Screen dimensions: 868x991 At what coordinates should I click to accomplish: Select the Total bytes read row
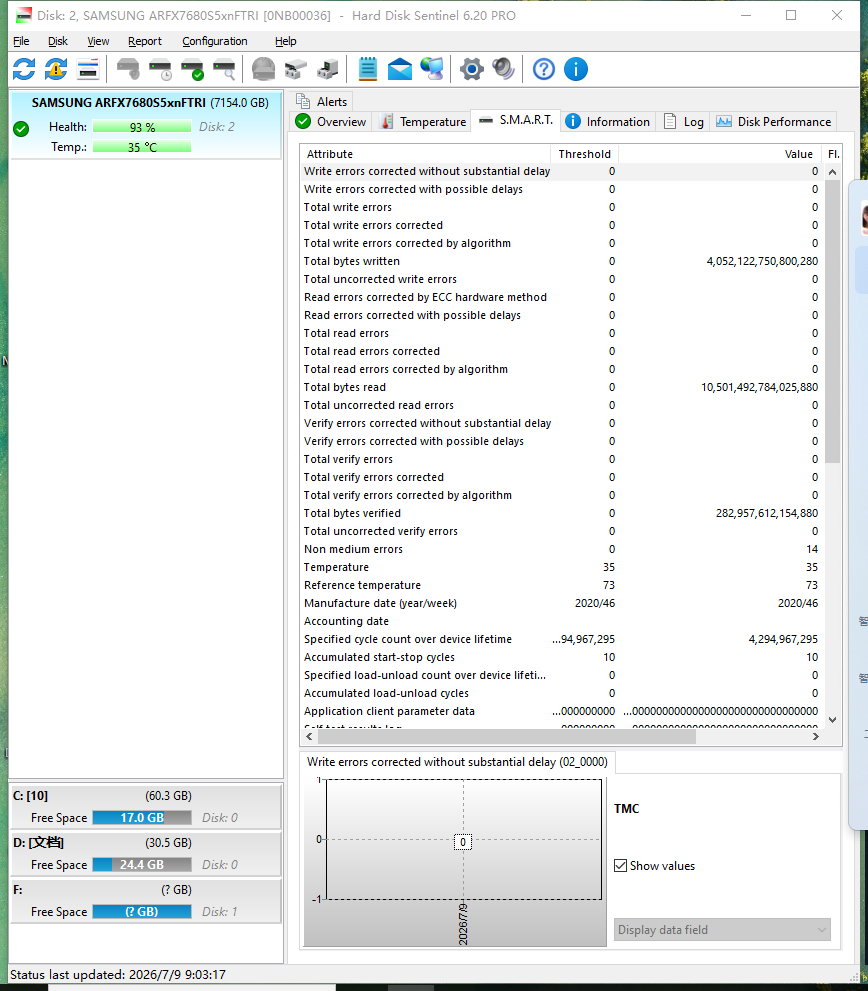tap(561, 387)
